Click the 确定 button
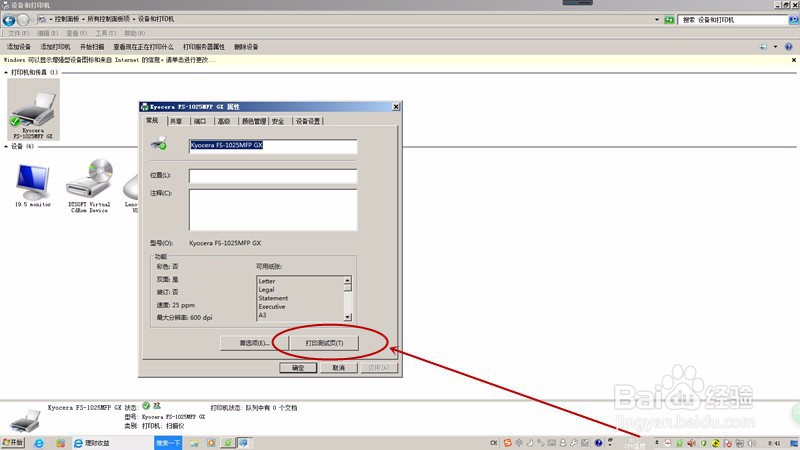This screenshot has width=800, height=450. [x=298, y=367]
